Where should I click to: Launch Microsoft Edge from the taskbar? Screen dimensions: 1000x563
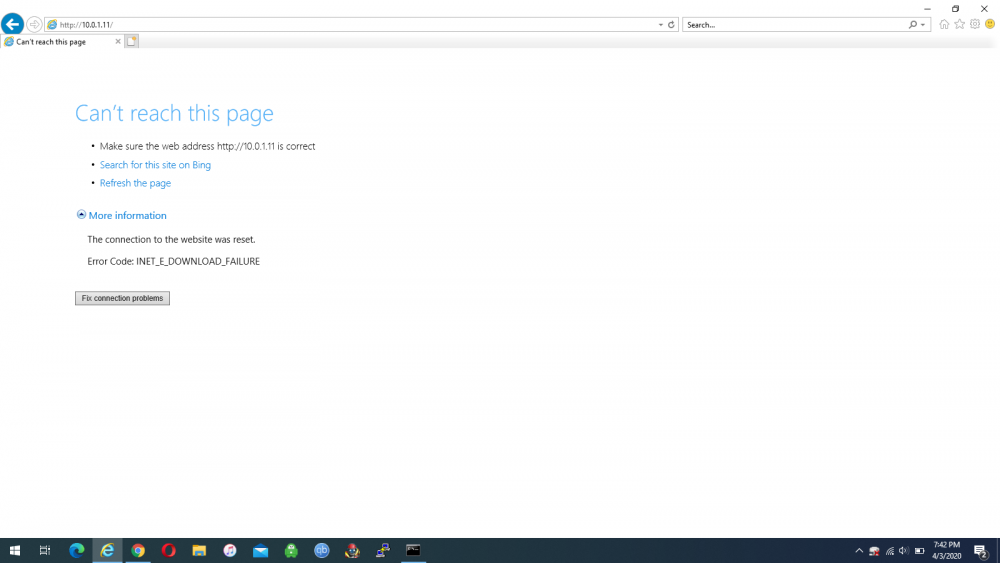tap(77, 550)
